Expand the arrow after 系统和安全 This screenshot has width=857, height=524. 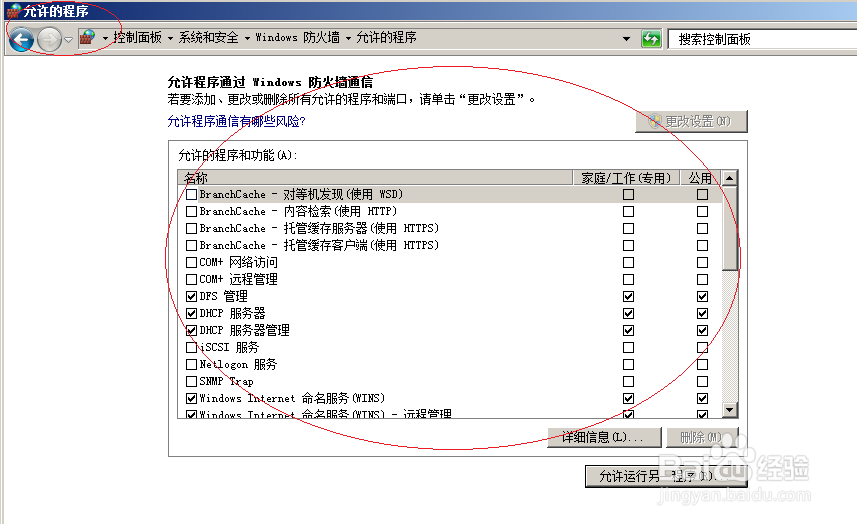[247, 38]
